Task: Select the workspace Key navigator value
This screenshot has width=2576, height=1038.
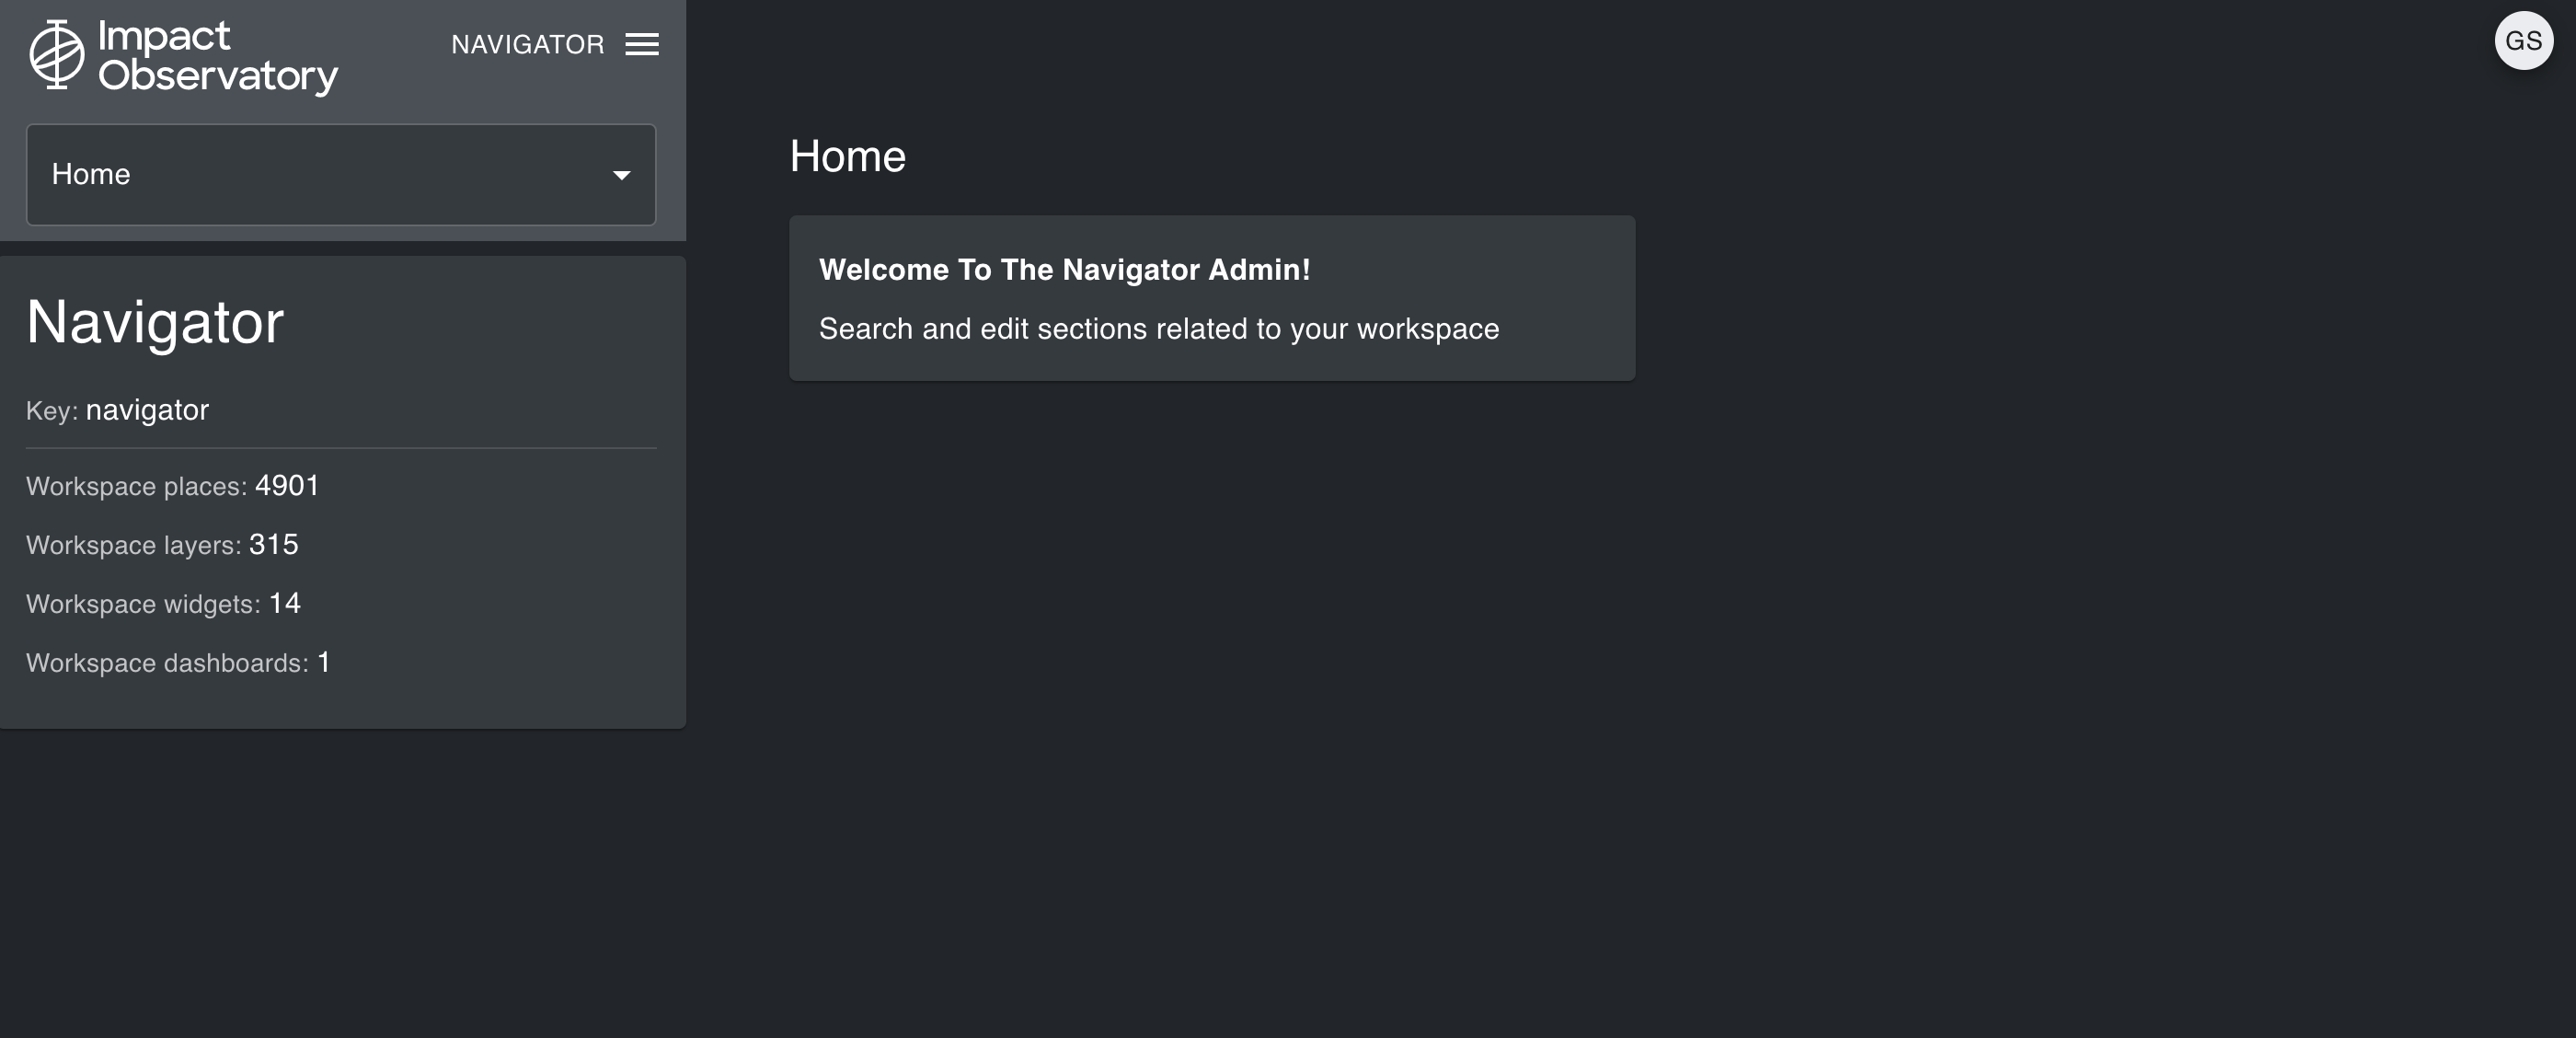Action: click(147, 411)
